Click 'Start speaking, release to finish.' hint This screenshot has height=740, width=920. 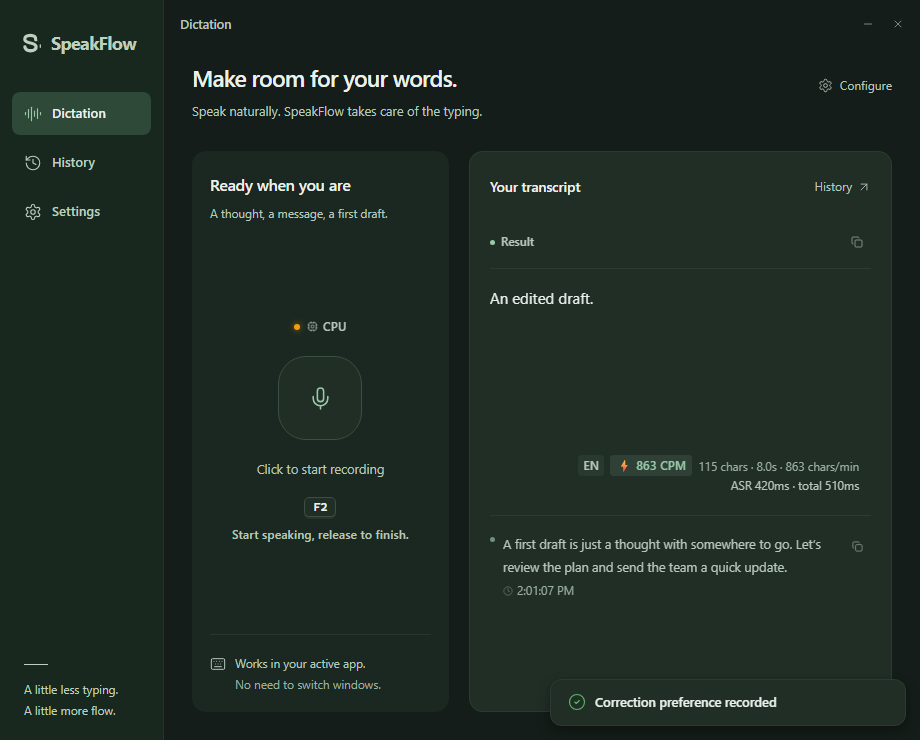(320, 535)
